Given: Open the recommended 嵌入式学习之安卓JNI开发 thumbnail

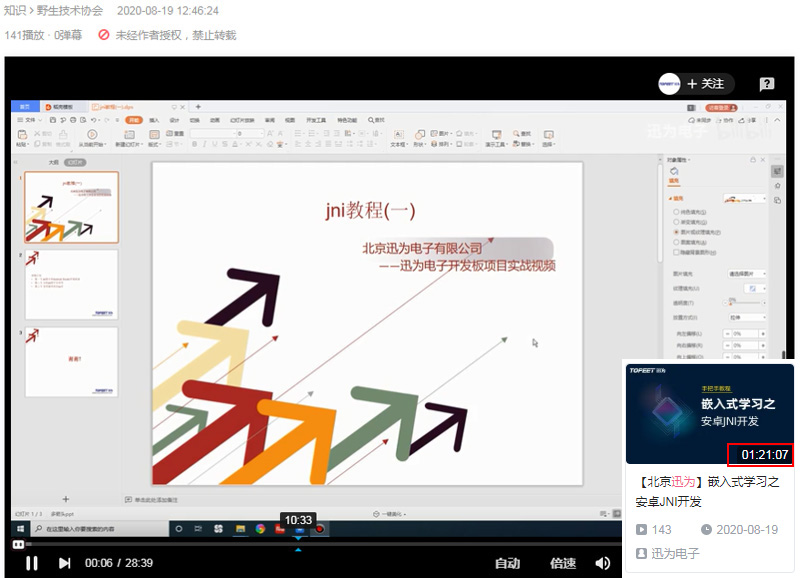Looking at the screenshot, I should pyautogui.click(x=710, y=414).
